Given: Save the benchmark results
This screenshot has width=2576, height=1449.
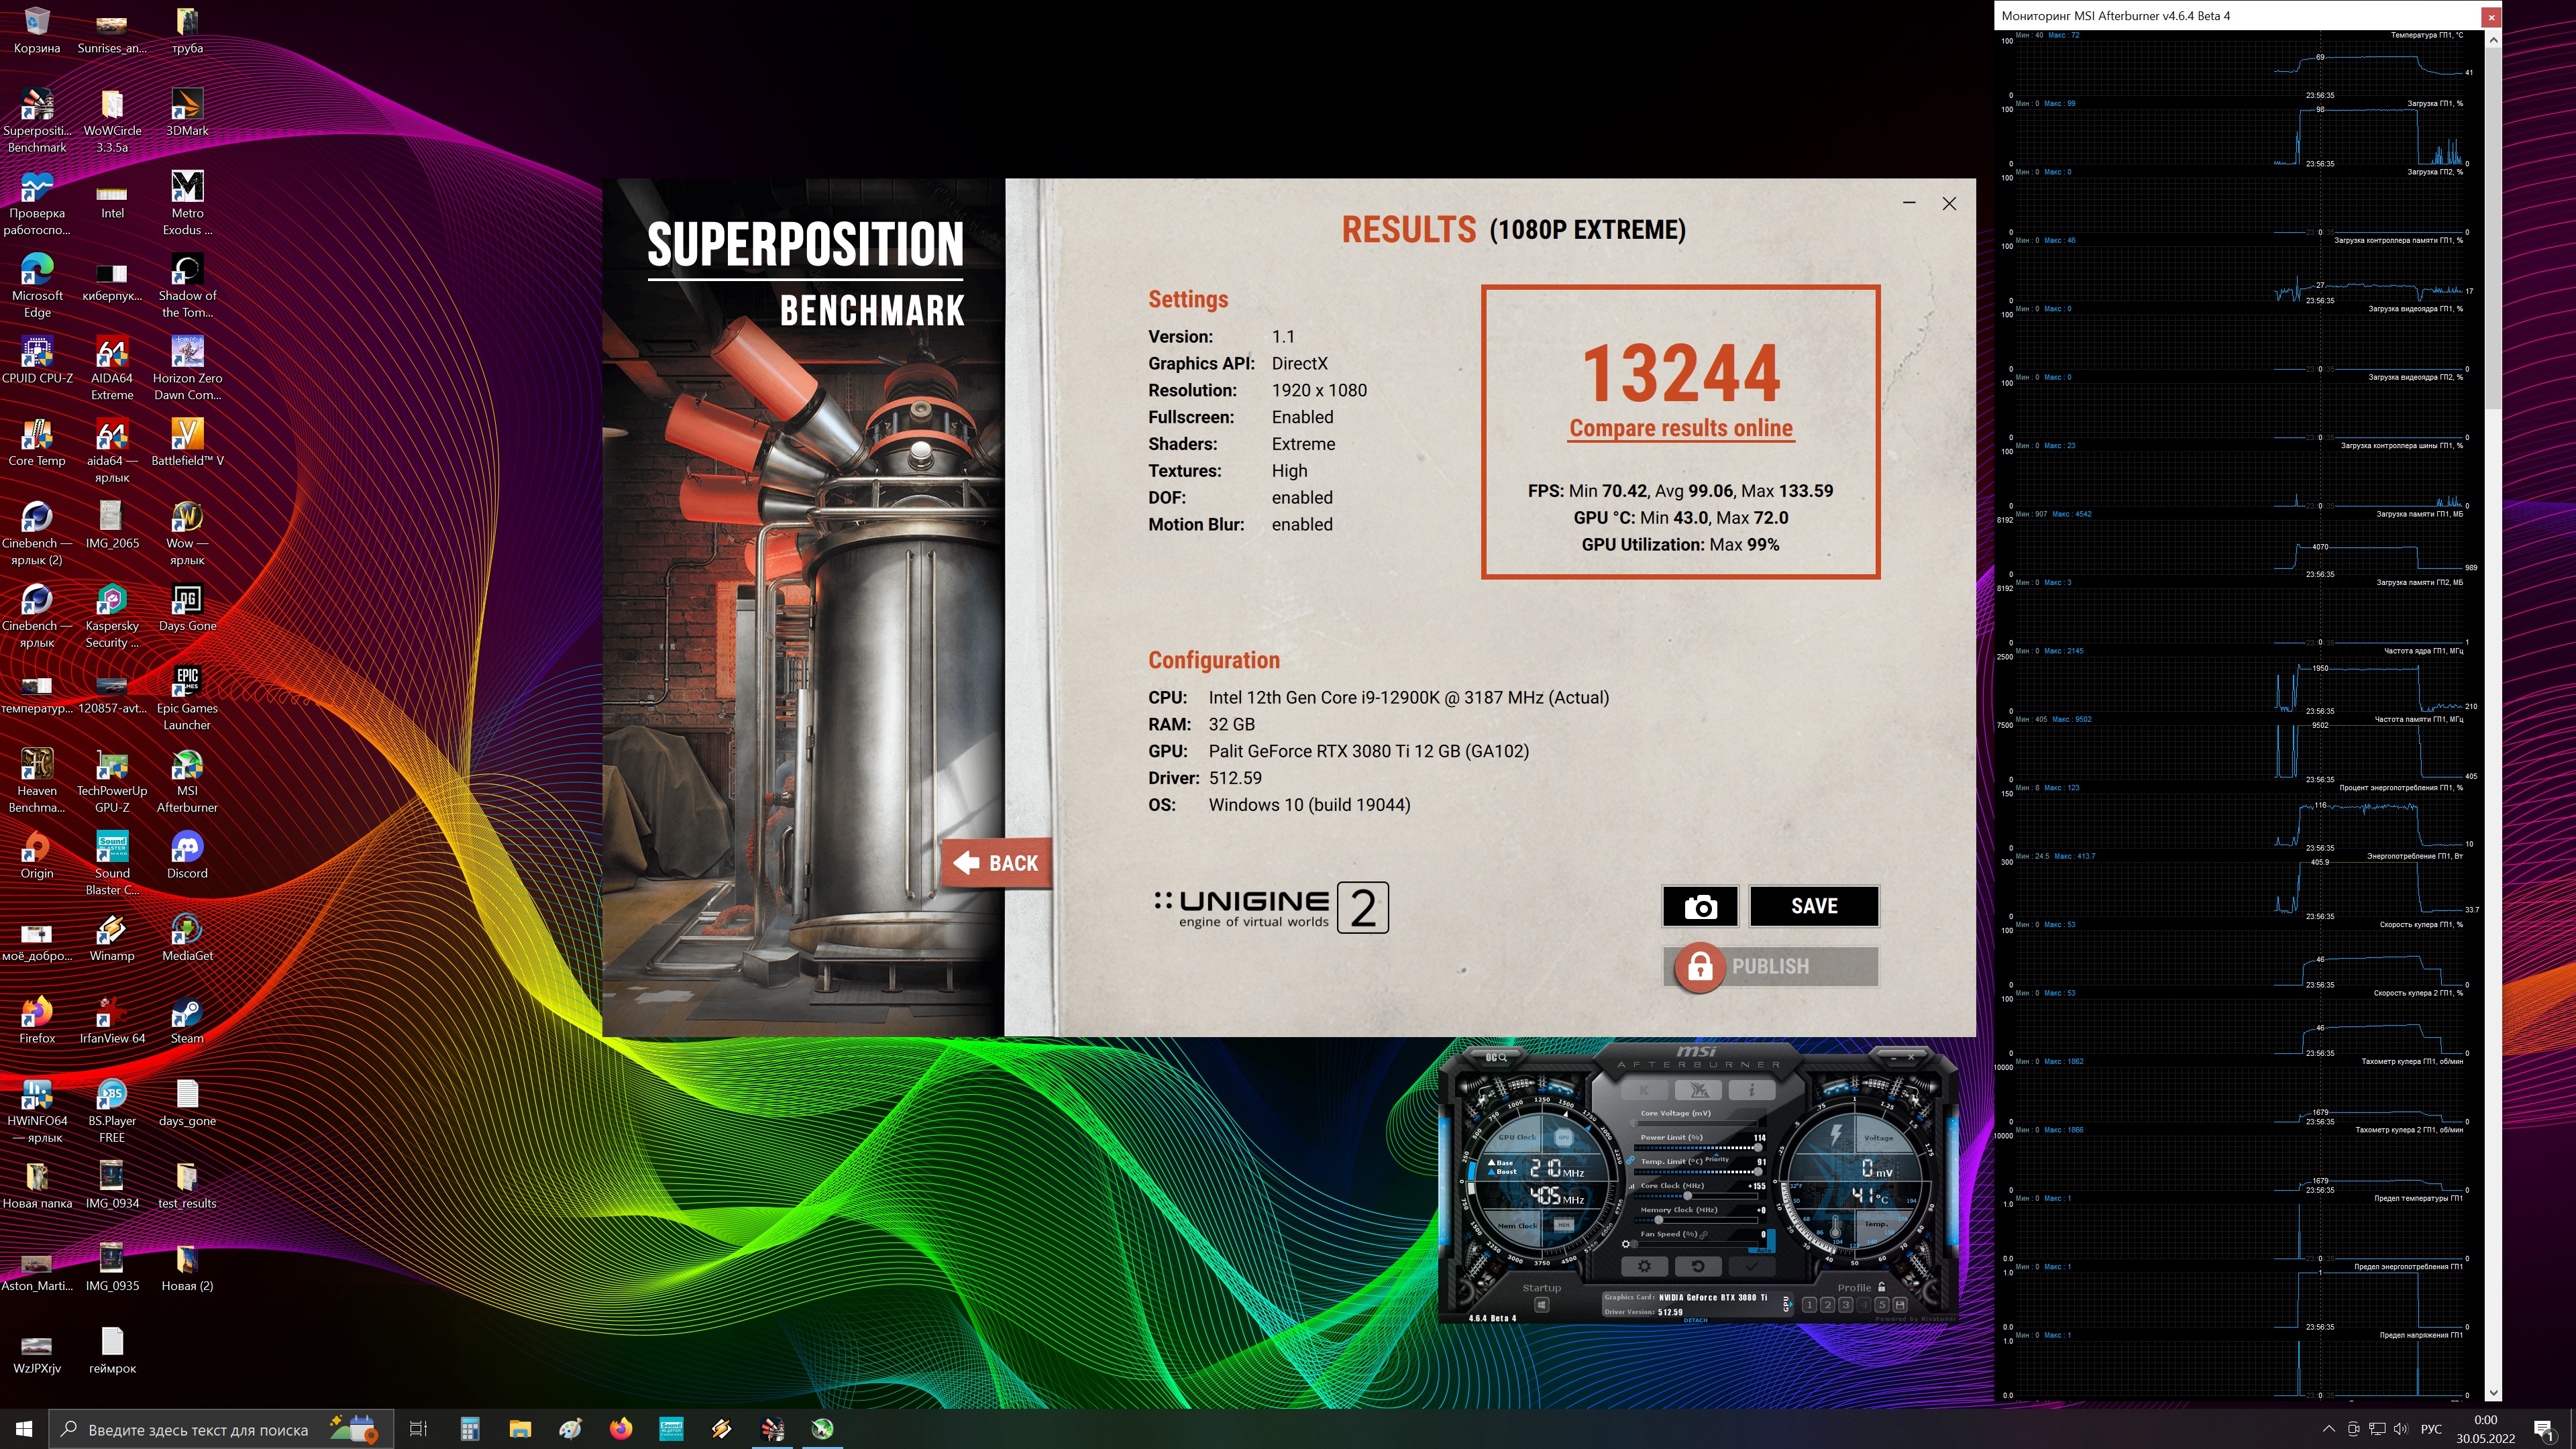Looking at the screenshot, I should click(x=1814, y=906).
